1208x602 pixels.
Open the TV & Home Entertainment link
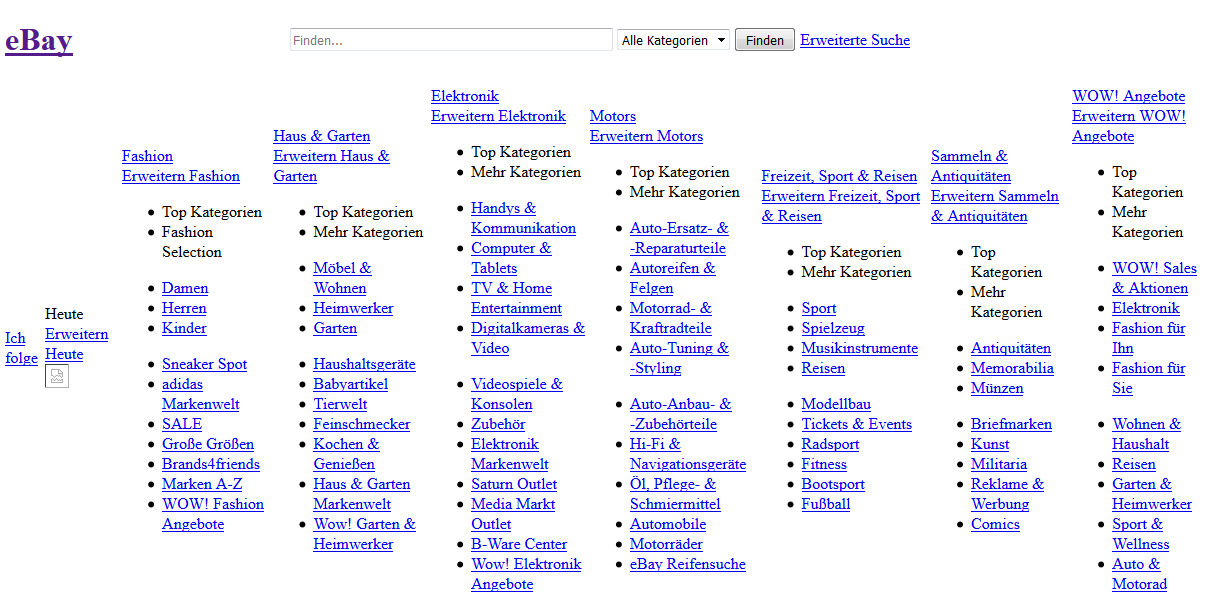(516, 298)
